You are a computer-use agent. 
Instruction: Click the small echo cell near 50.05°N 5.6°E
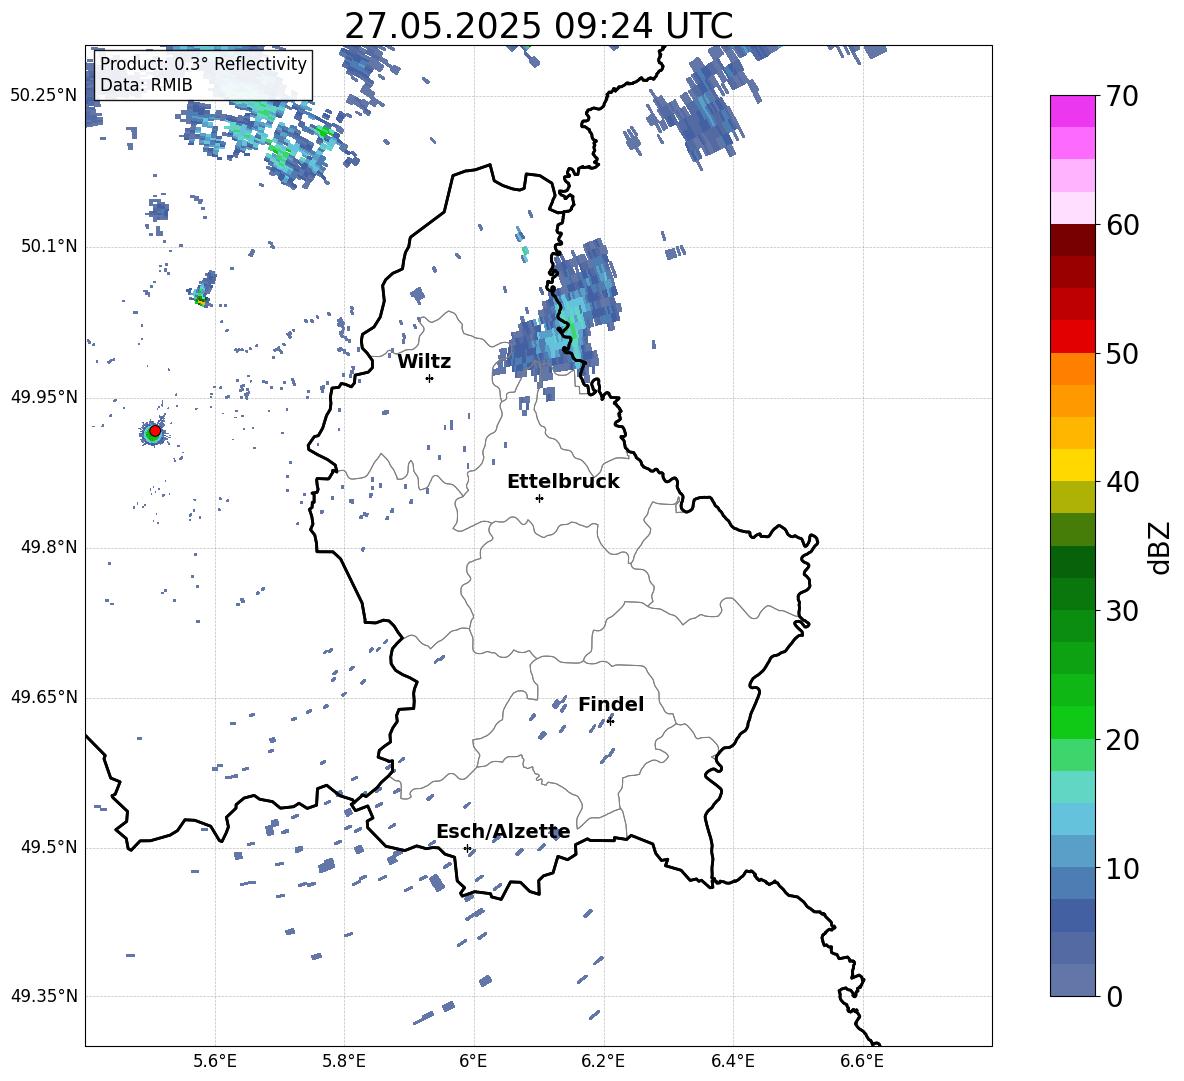[x=203, y=291]
